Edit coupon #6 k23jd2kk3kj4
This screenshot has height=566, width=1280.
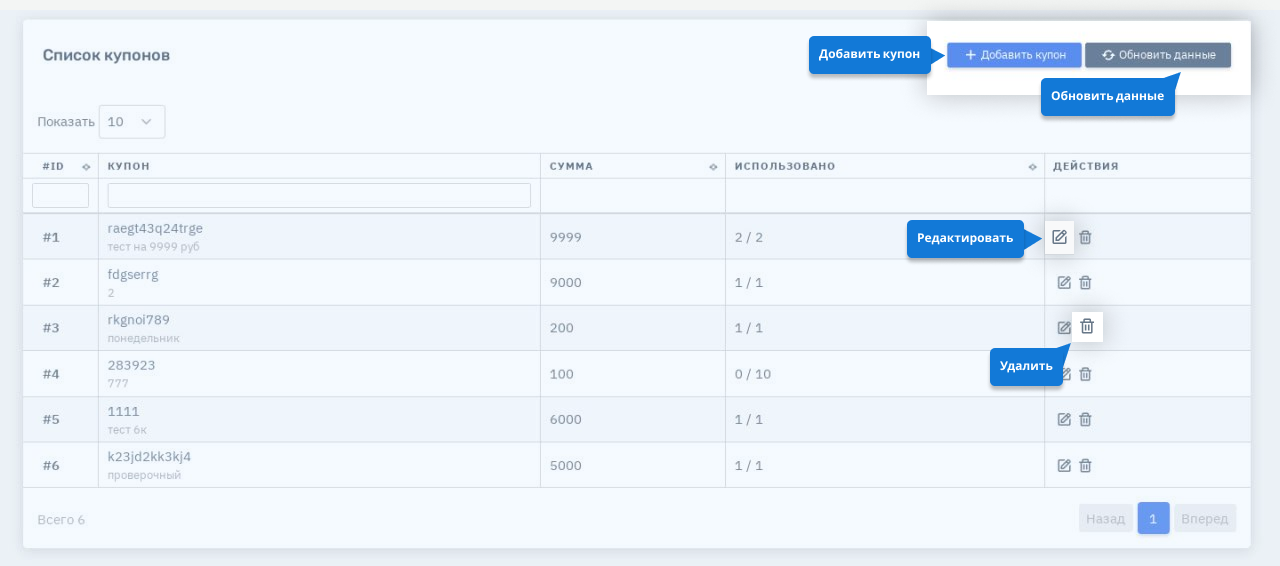(x=1064, y=465)
